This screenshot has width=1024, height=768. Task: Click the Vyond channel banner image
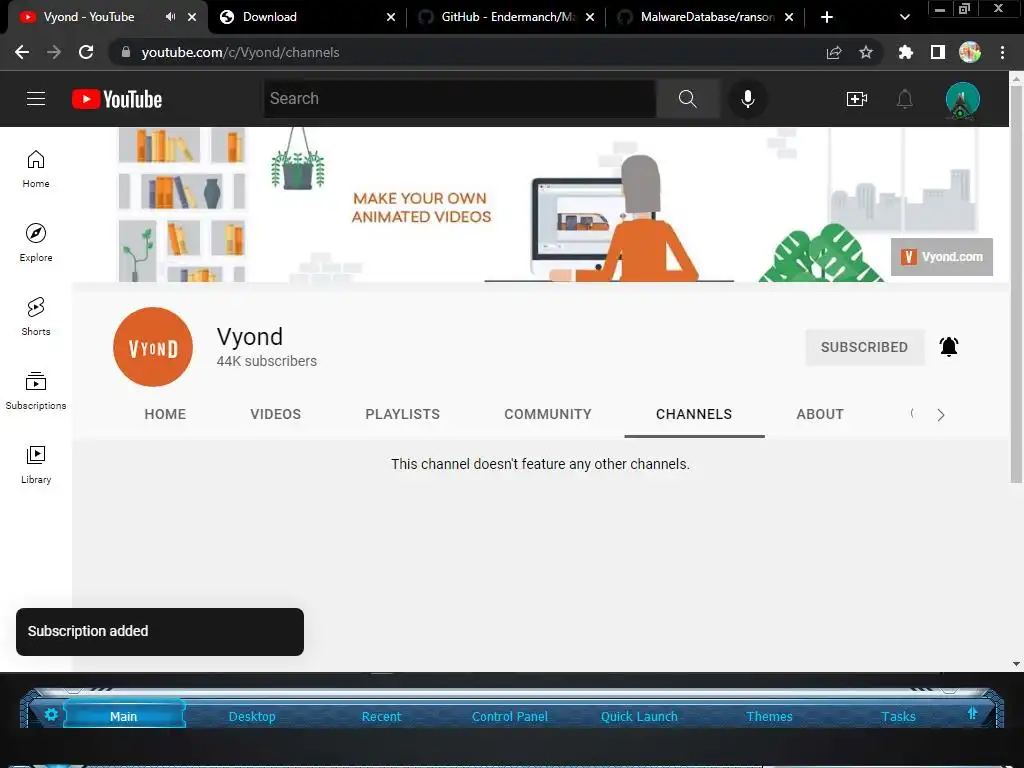click(541, 204)
